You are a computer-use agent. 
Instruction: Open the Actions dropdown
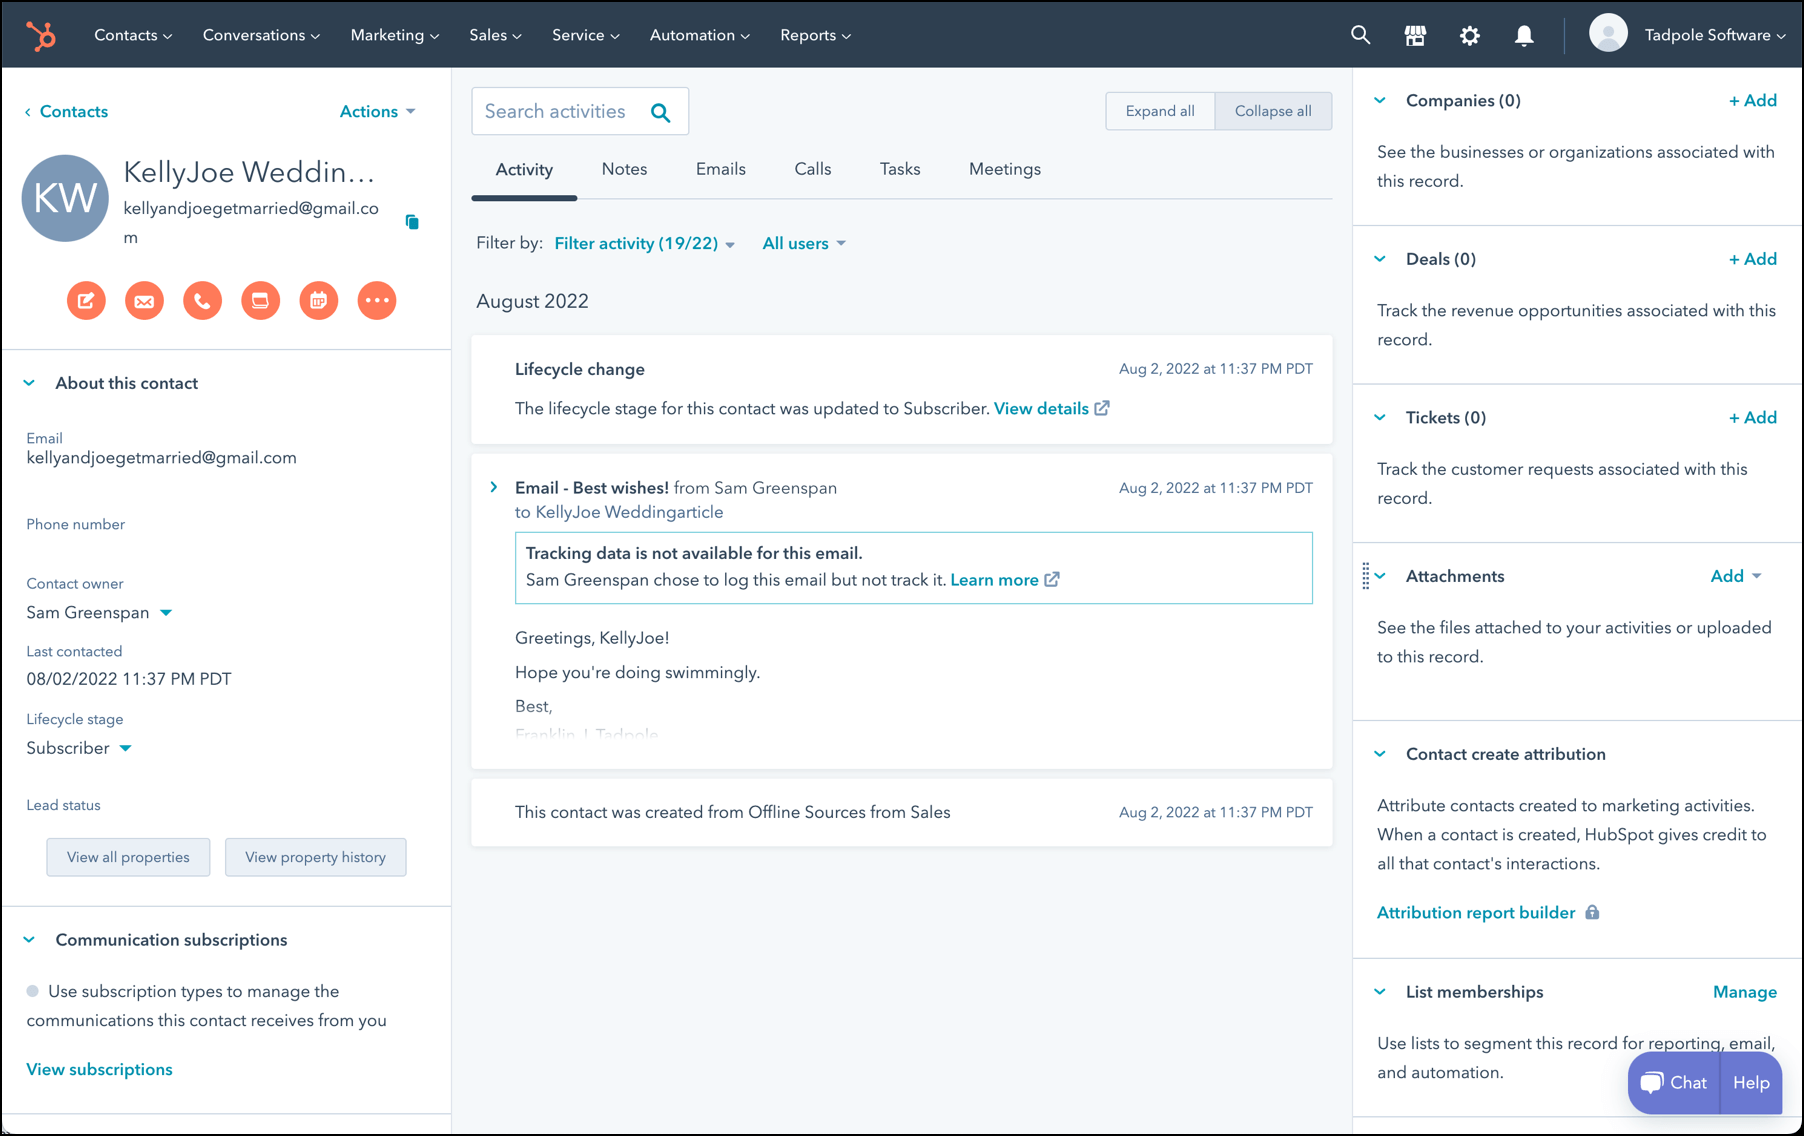pyautogui.click(x=378, y=111)
